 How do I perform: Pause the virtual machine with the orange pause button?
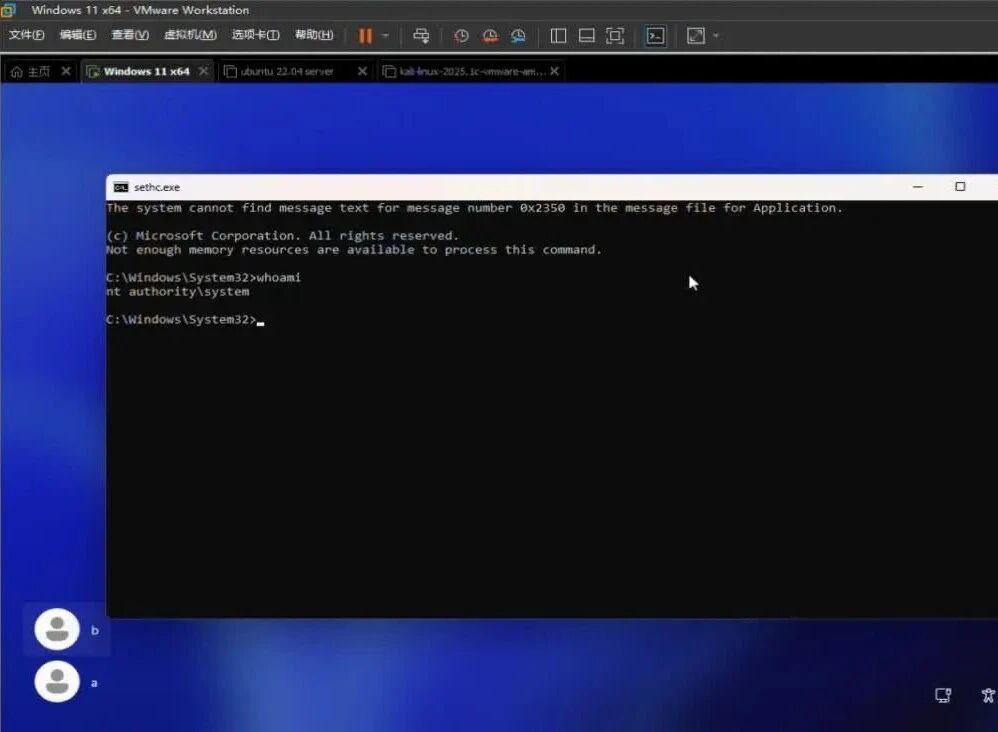[x=365, y=36]
